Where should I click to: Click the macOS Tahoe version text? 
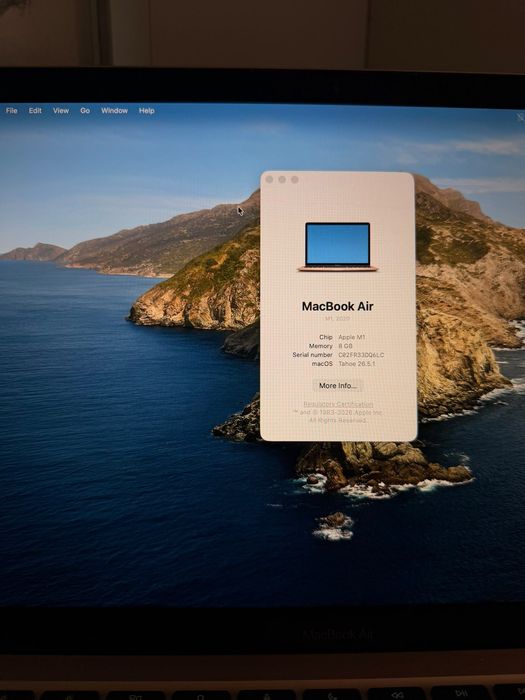(x=357, y=364)
